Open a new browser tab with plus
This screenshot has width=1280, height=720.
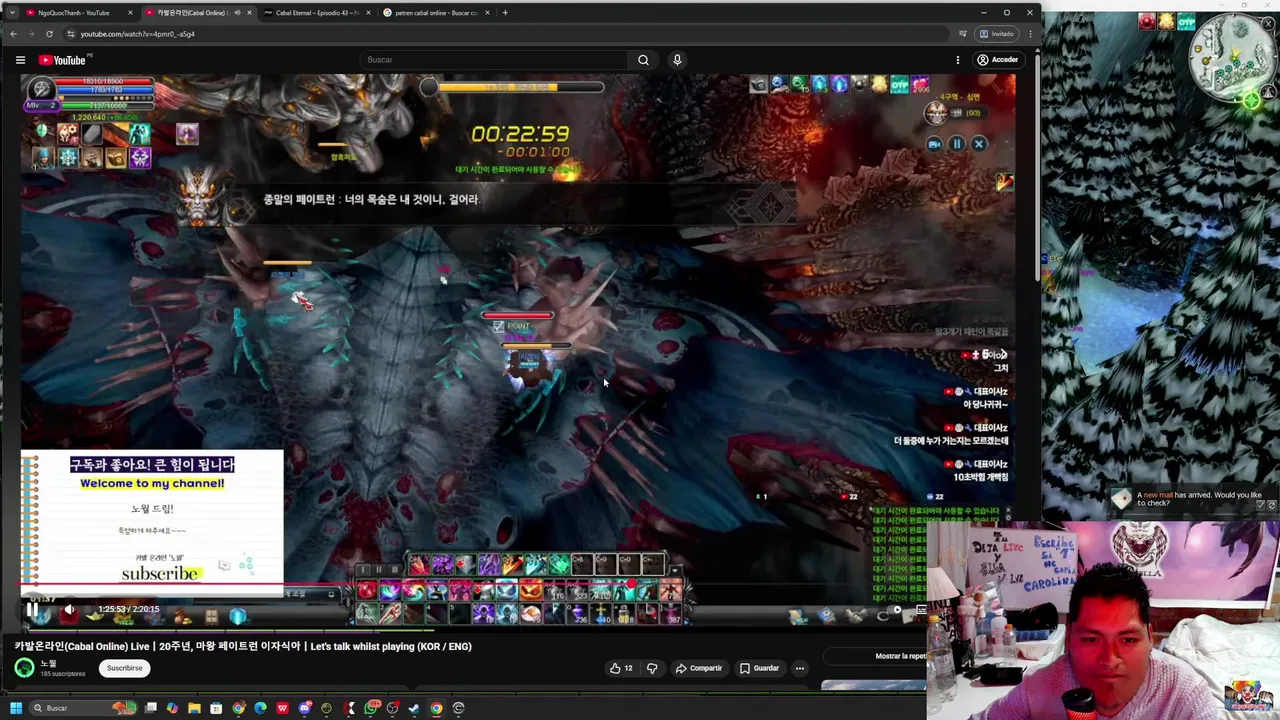click(505, 13)
